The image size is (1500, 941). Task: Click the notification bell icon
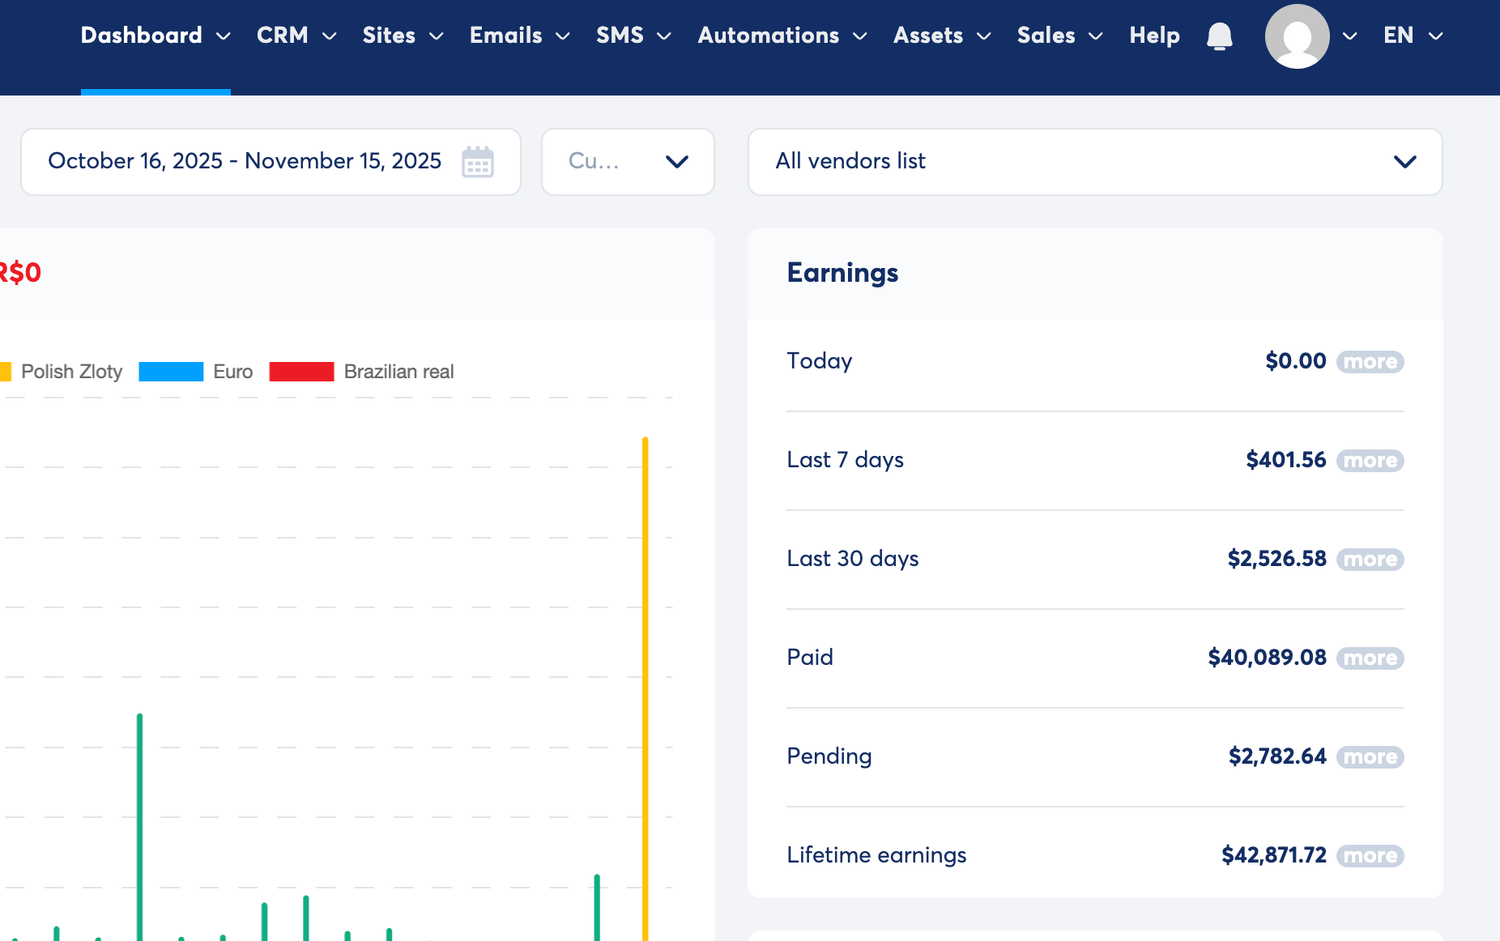point(1219,36)
